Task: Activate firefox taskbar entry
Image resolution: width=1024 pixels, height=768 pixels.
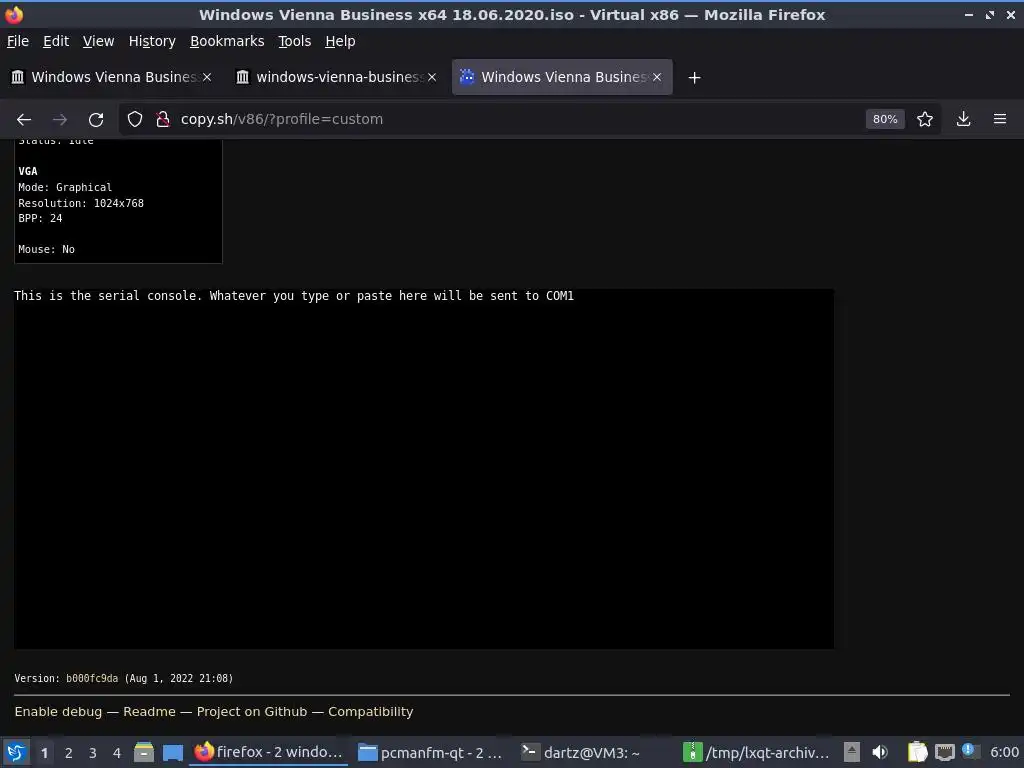Action: coord(268,753)
